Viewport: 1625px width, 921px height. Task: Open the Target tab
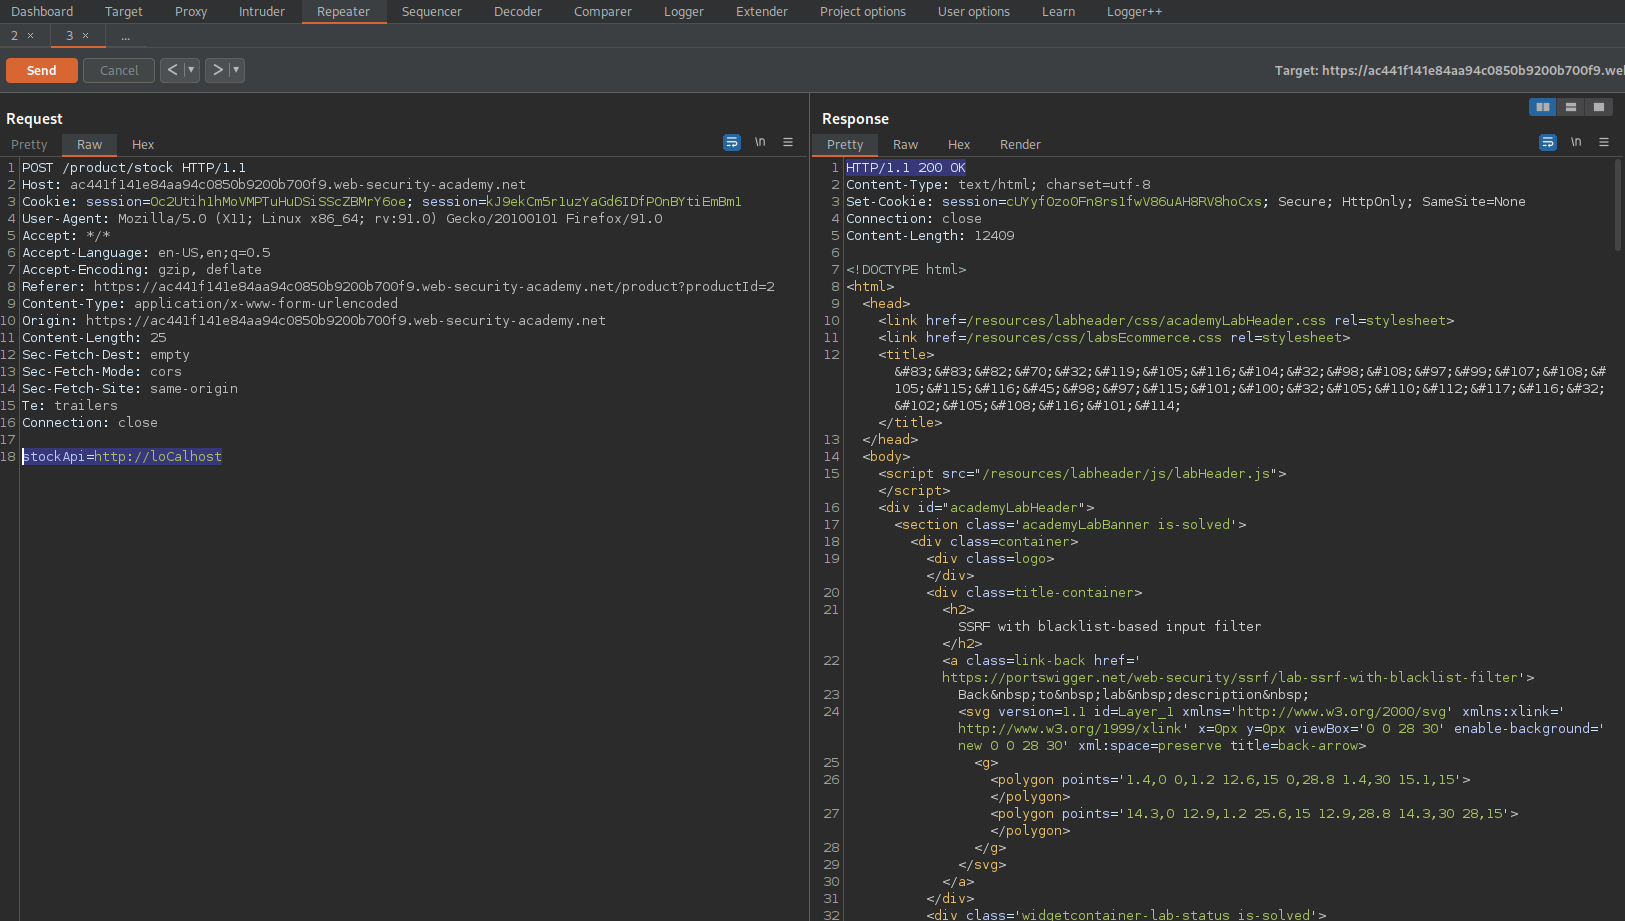click(x=124, y=12)
